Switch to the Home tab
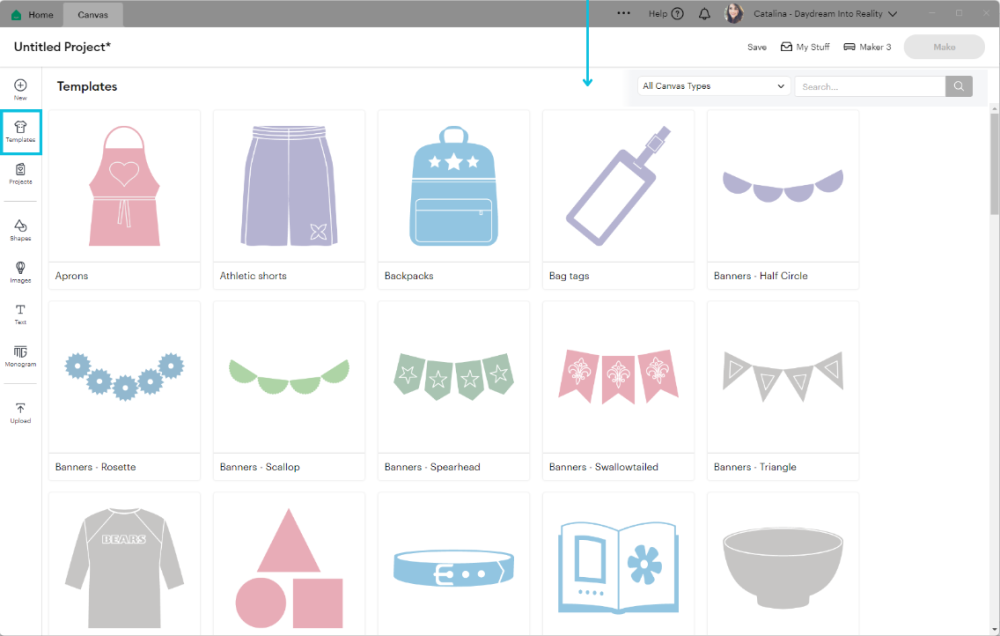Image resolution: width=1000 pixels, height=636 pixels. 32,14
